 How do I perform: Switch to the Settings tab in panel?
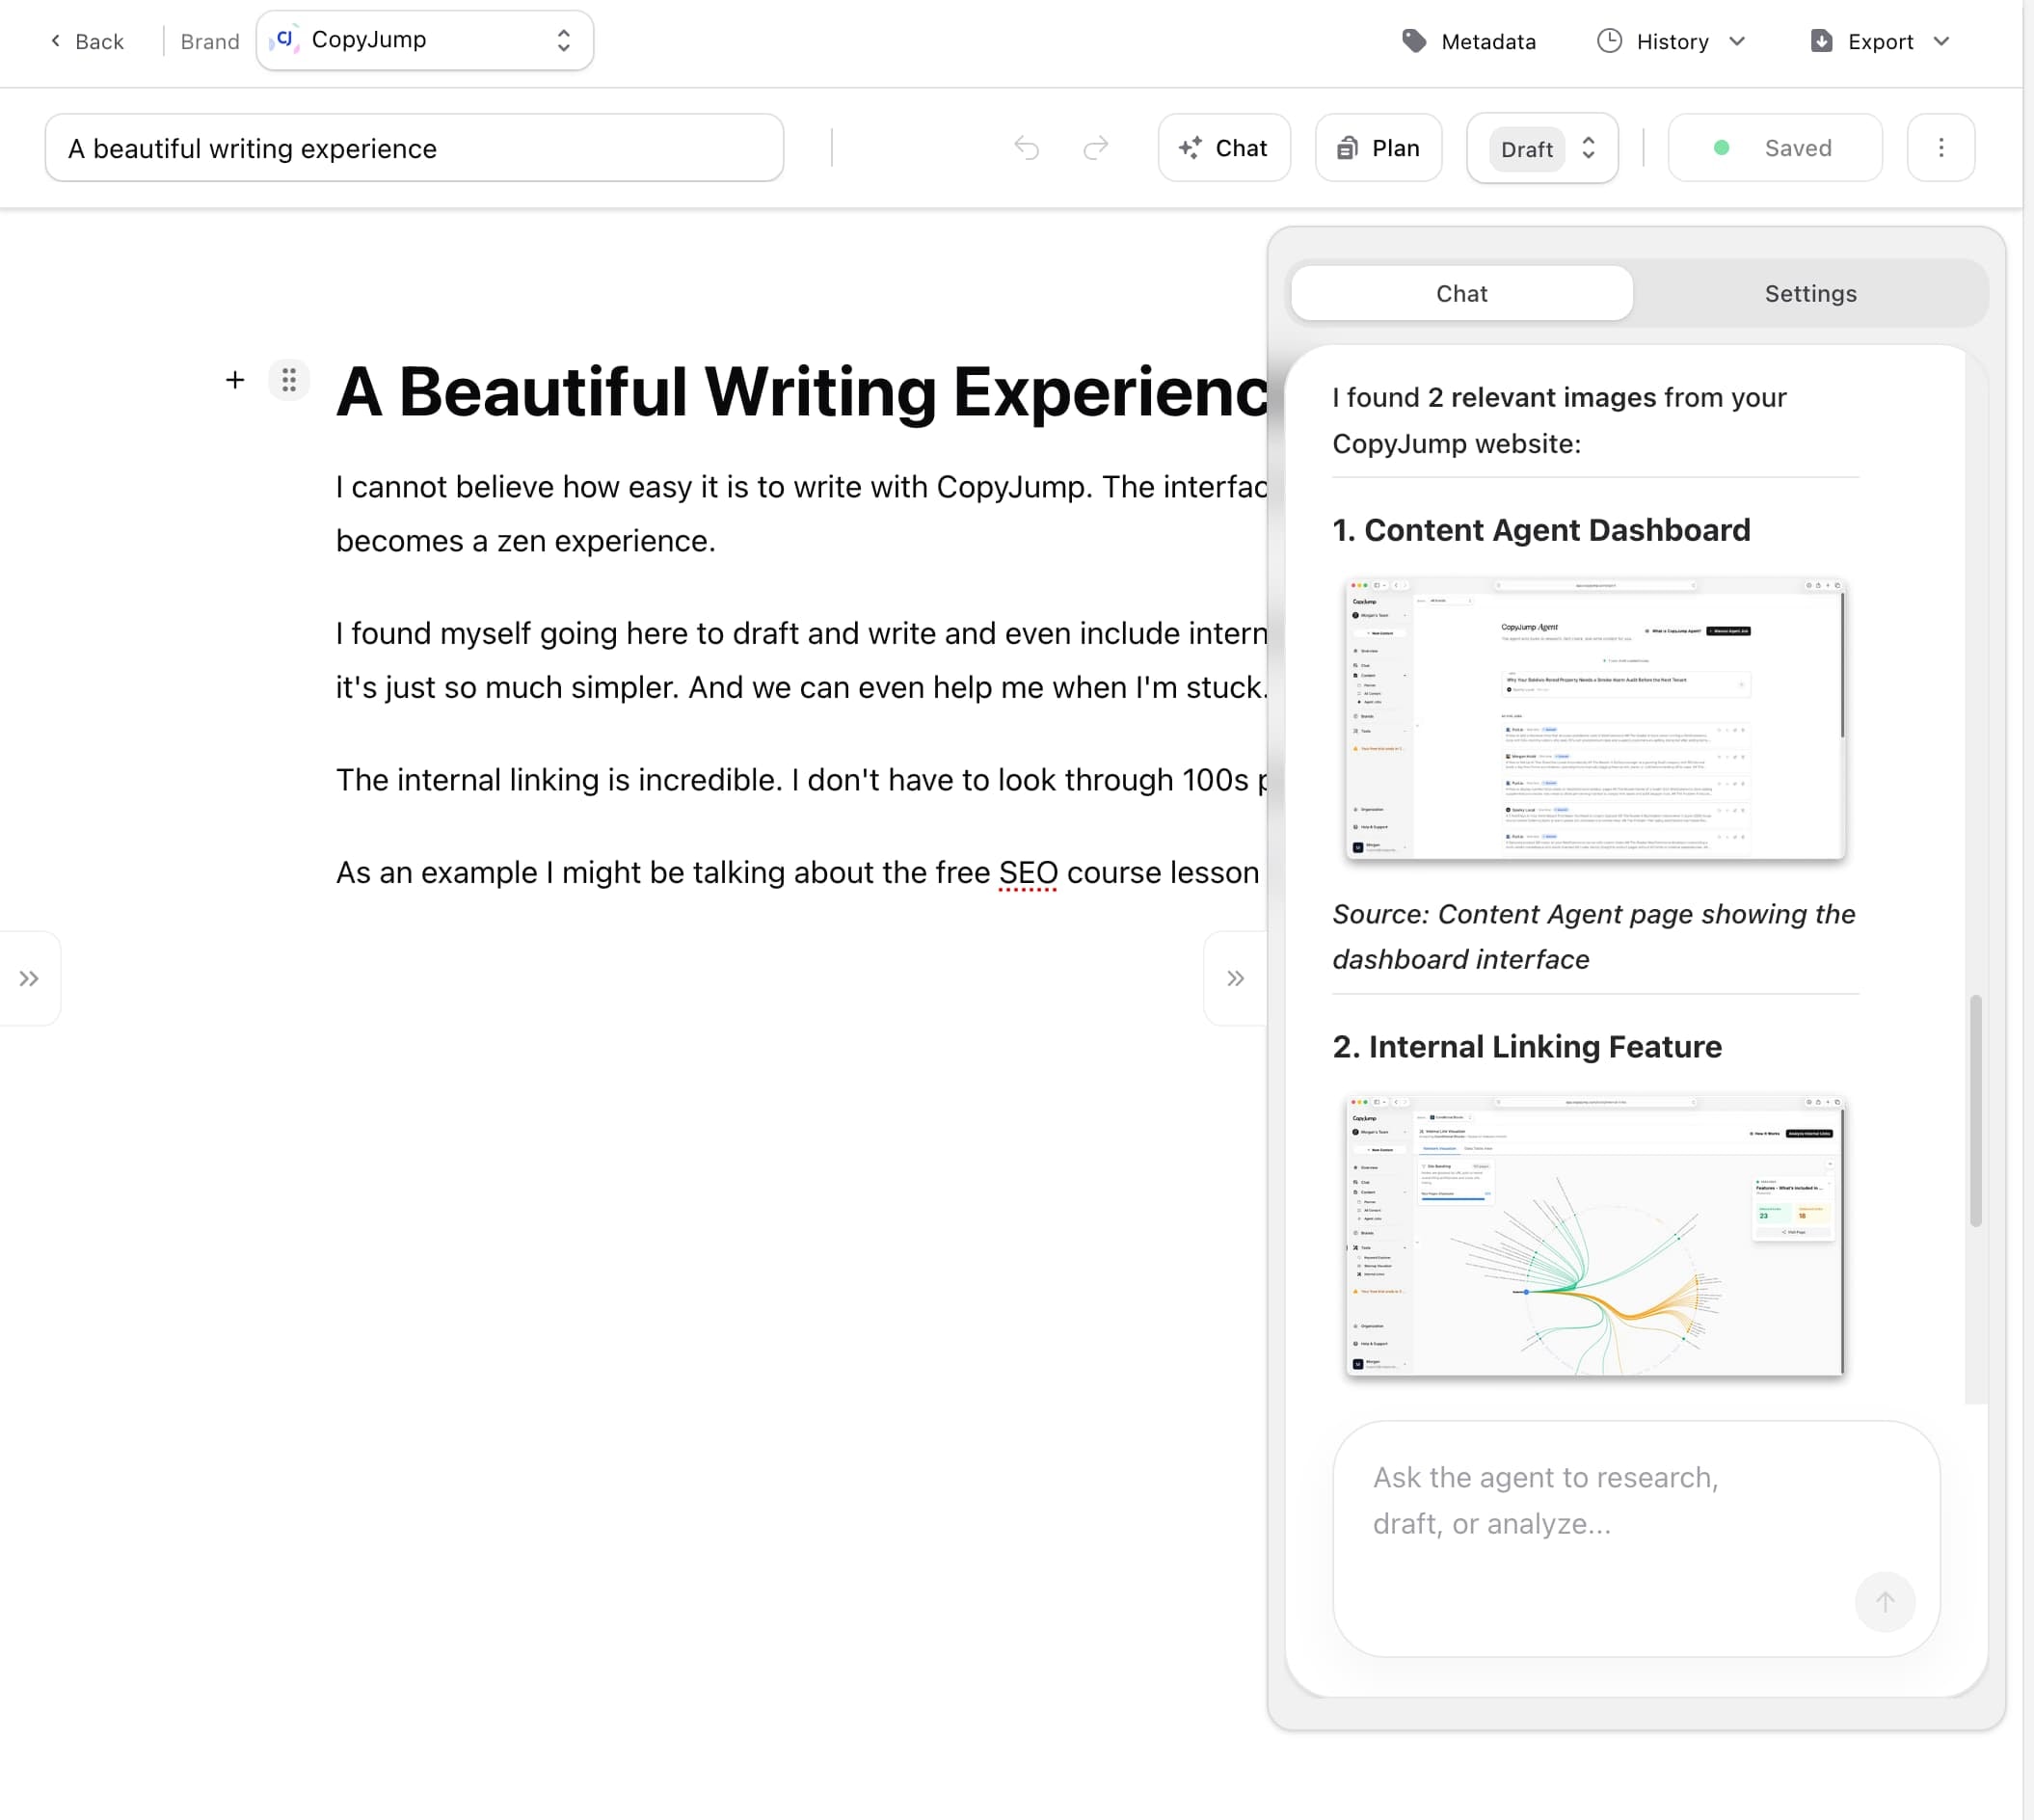(x=1810, y=293)
